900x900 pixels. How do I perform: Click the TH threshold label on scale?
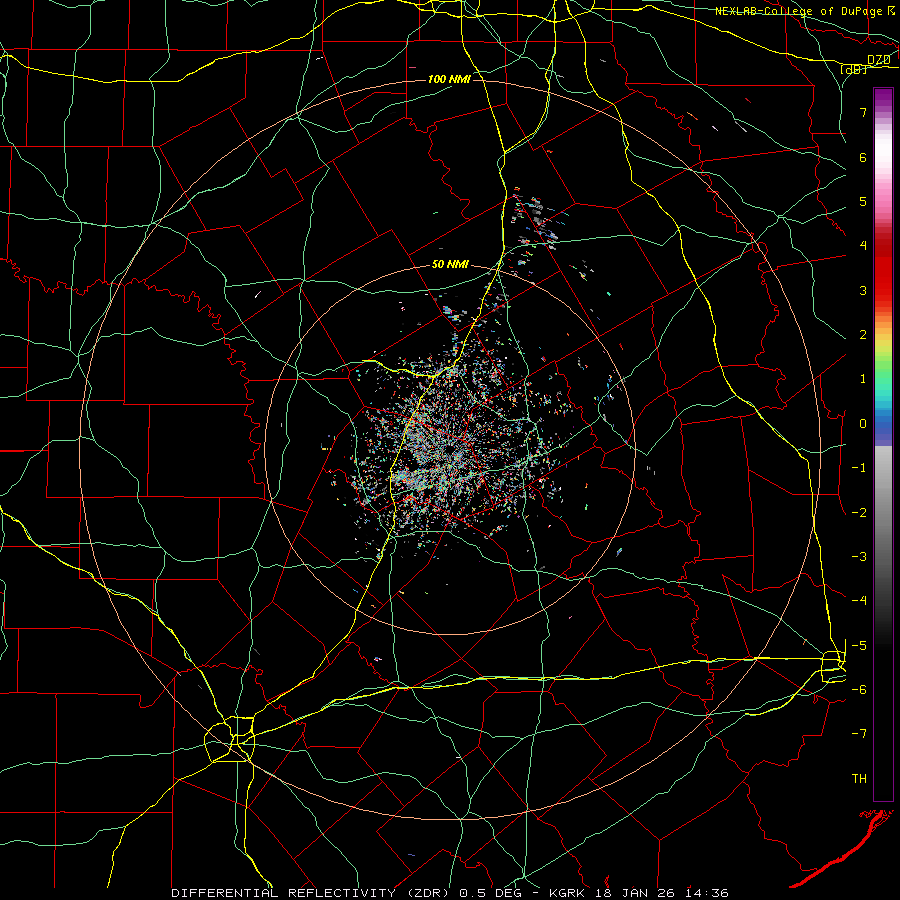pos(859,779)
